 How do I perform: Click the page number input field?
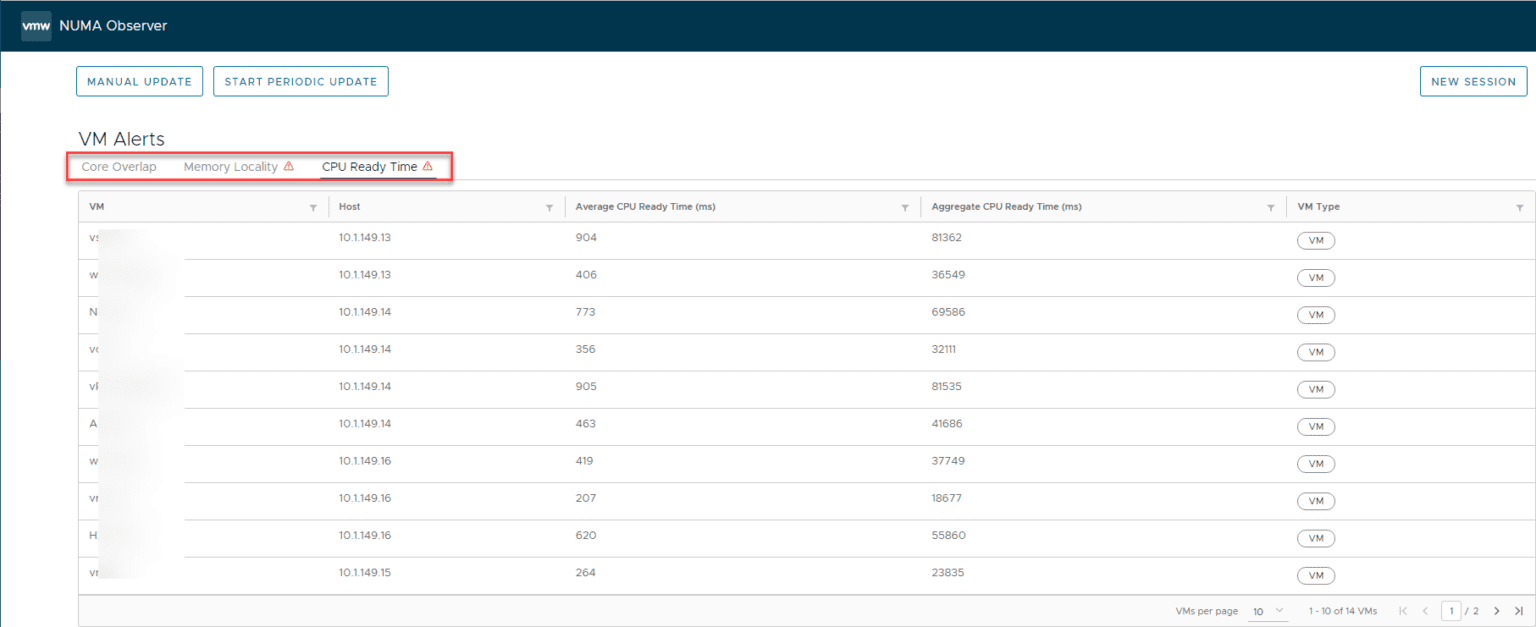1452,611
